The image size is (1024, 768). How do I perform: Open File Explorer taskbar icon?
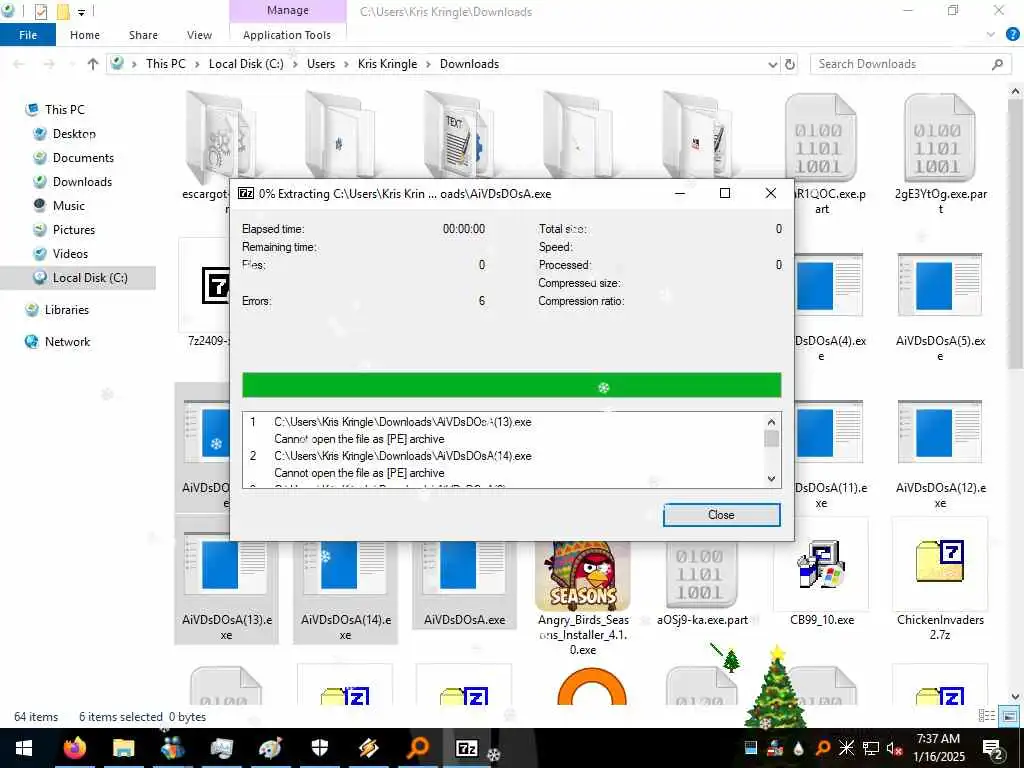point(123,748)
